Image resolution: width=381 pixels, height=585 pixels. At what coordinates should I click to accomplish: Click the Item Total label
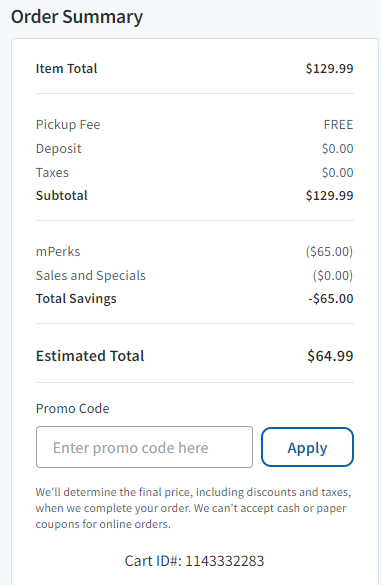[66, 69]
